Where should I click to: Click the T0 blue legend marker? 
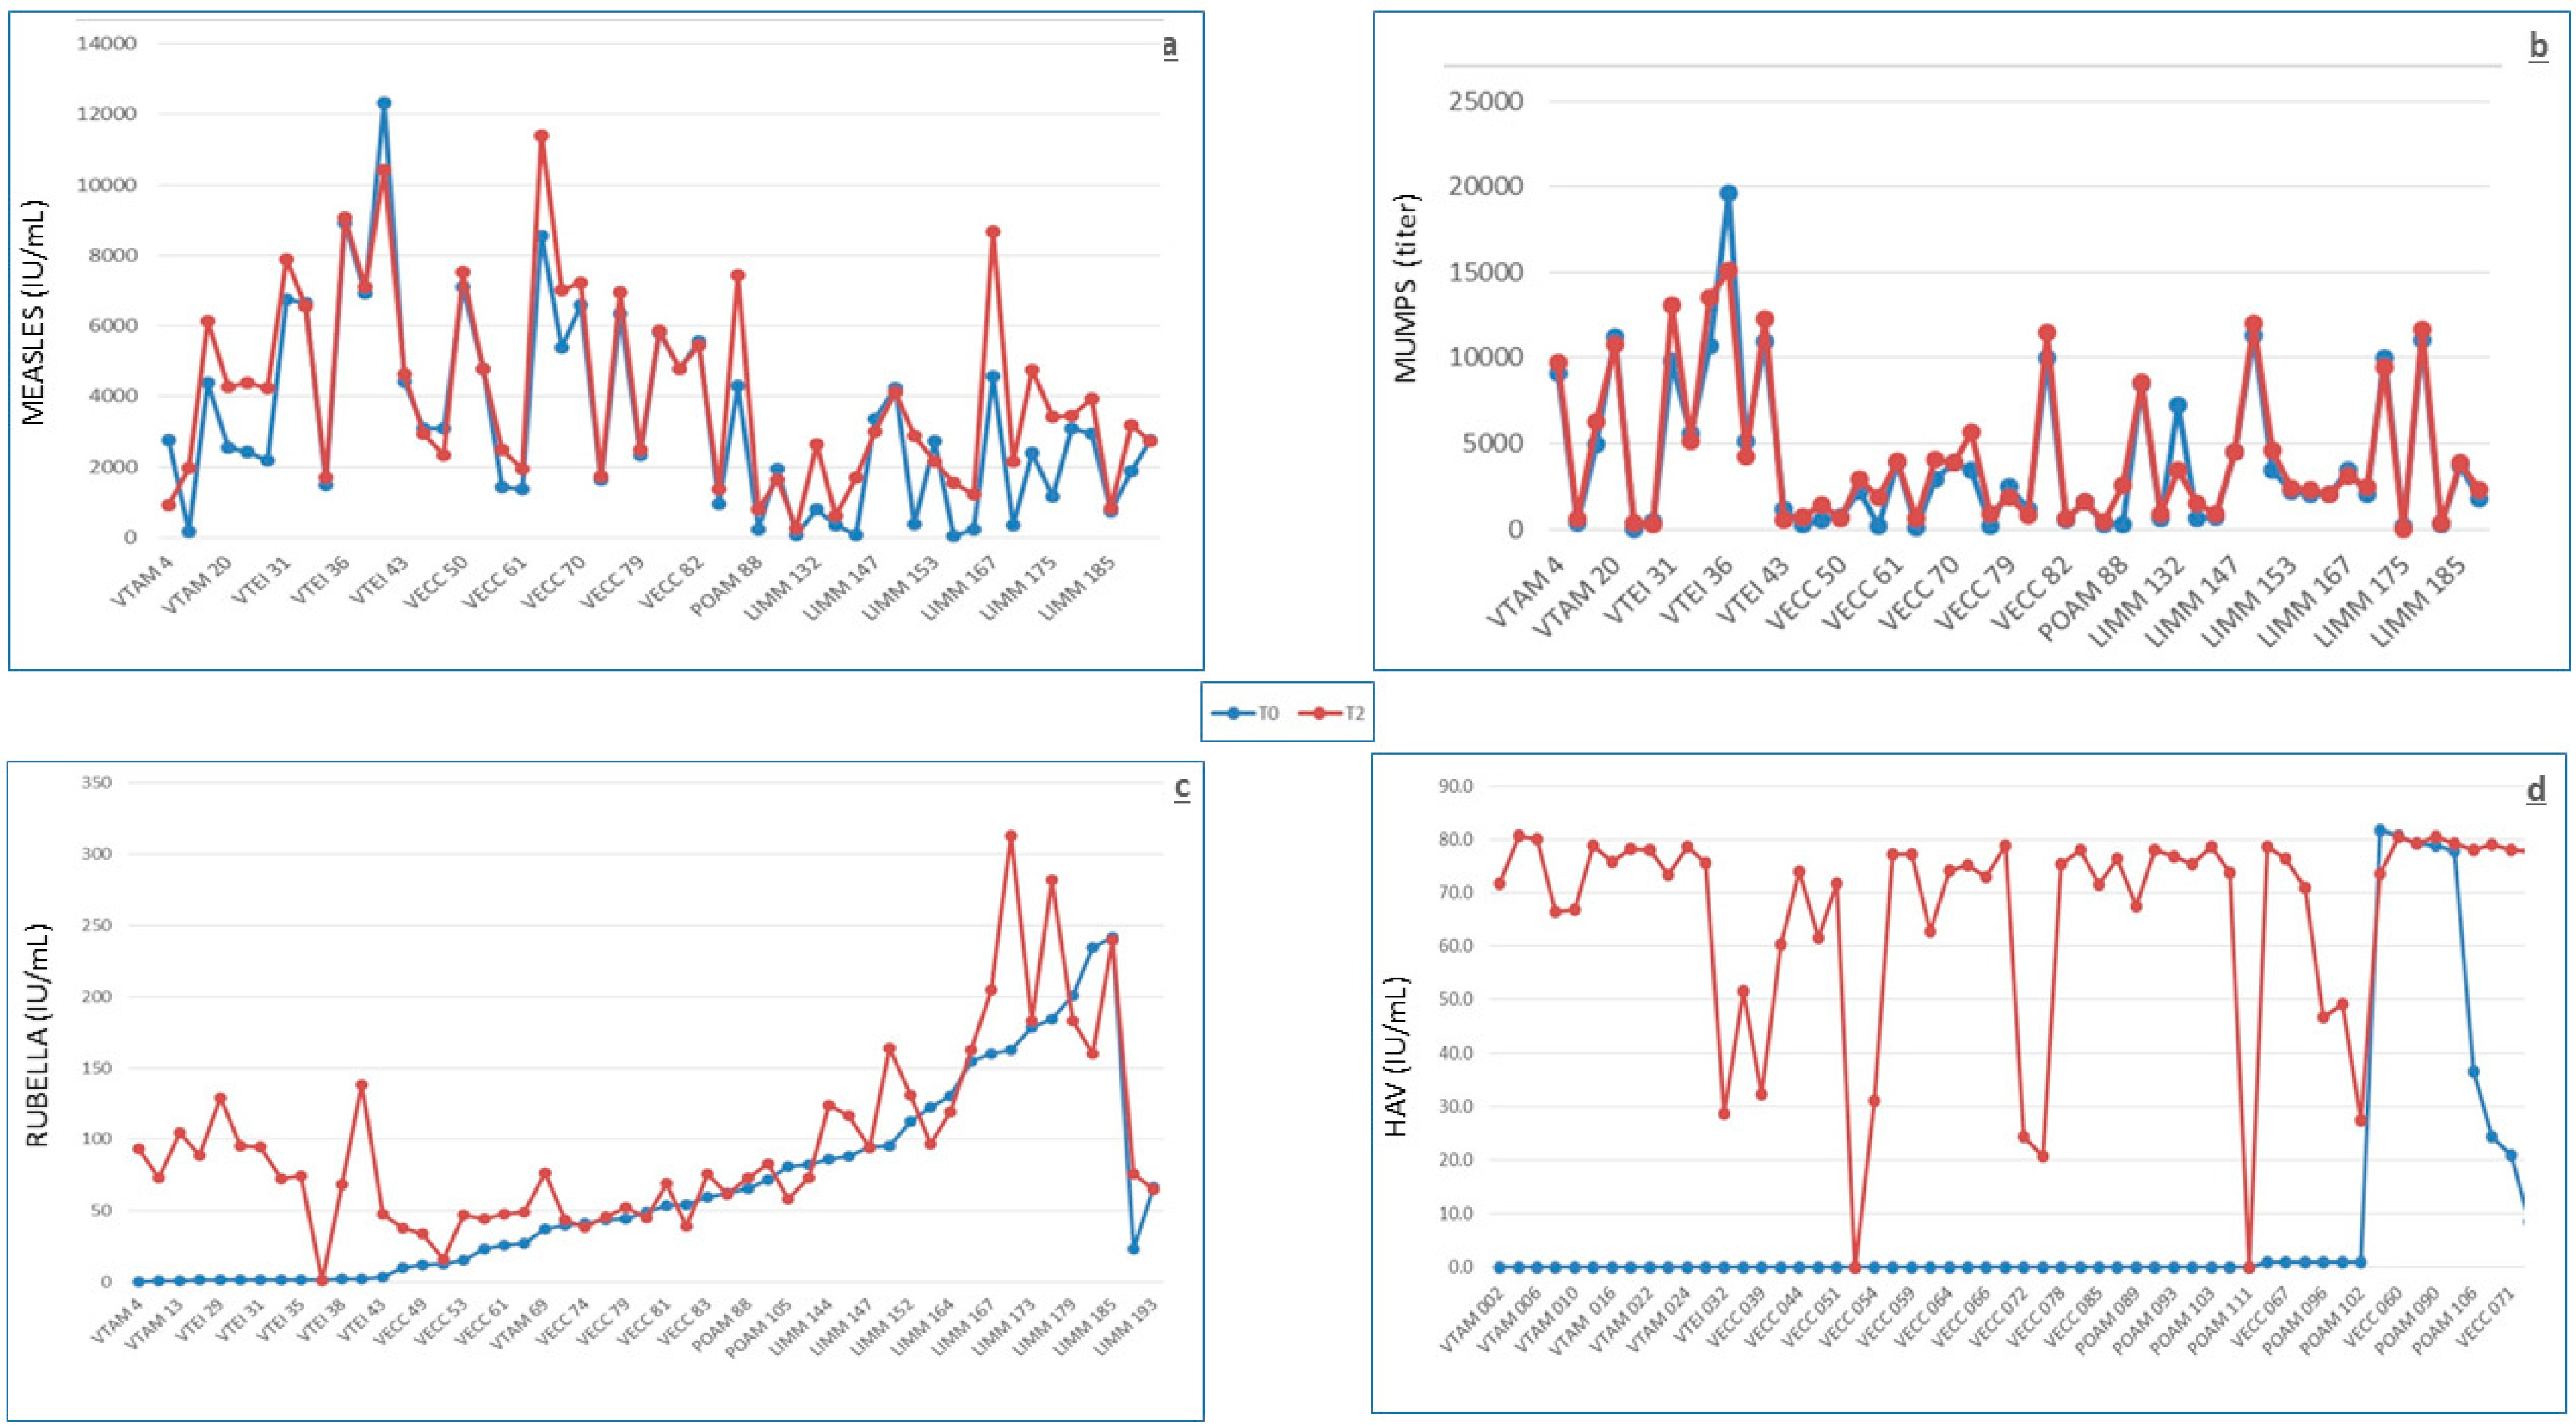1233,713
